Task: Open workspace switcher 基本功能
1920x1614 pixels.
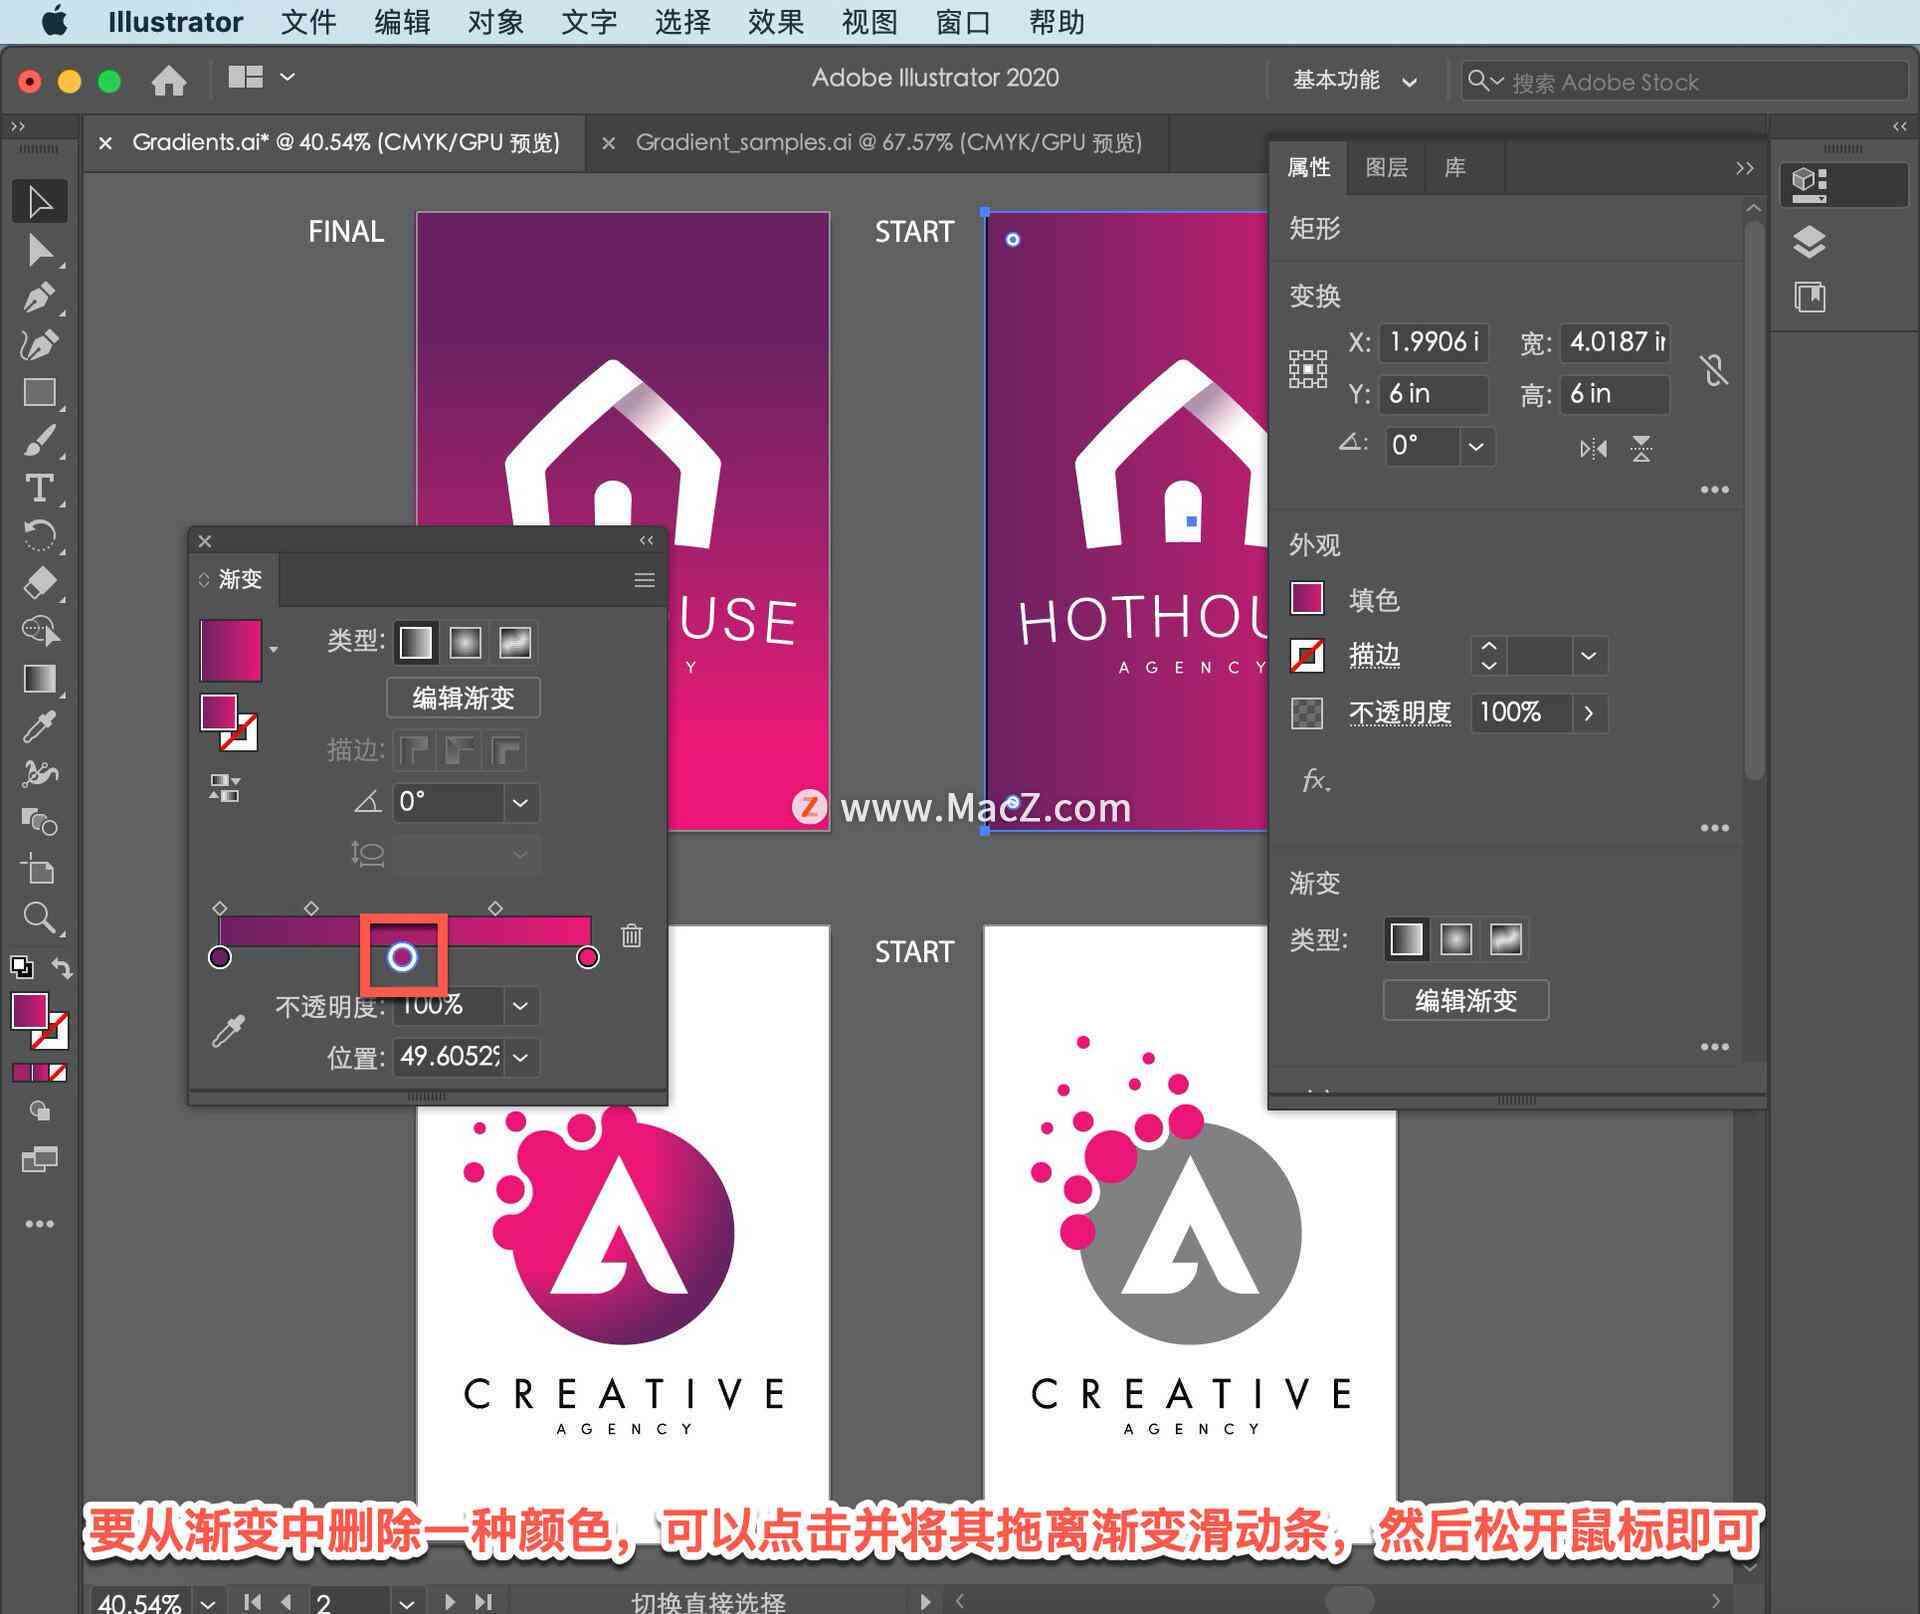Action: click(x=1355, y=80)
